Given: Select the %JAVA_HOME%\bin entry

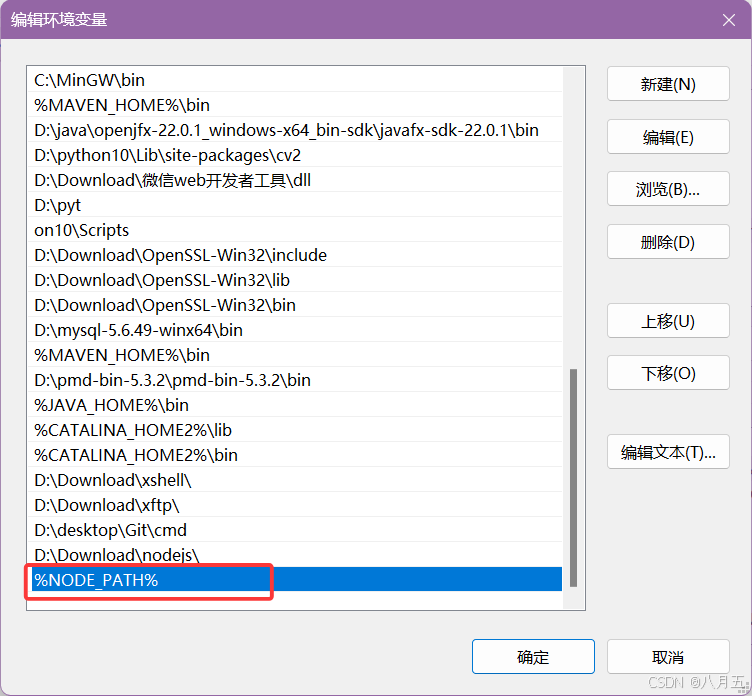Looking at the screenshot, I should click(295, 405).
